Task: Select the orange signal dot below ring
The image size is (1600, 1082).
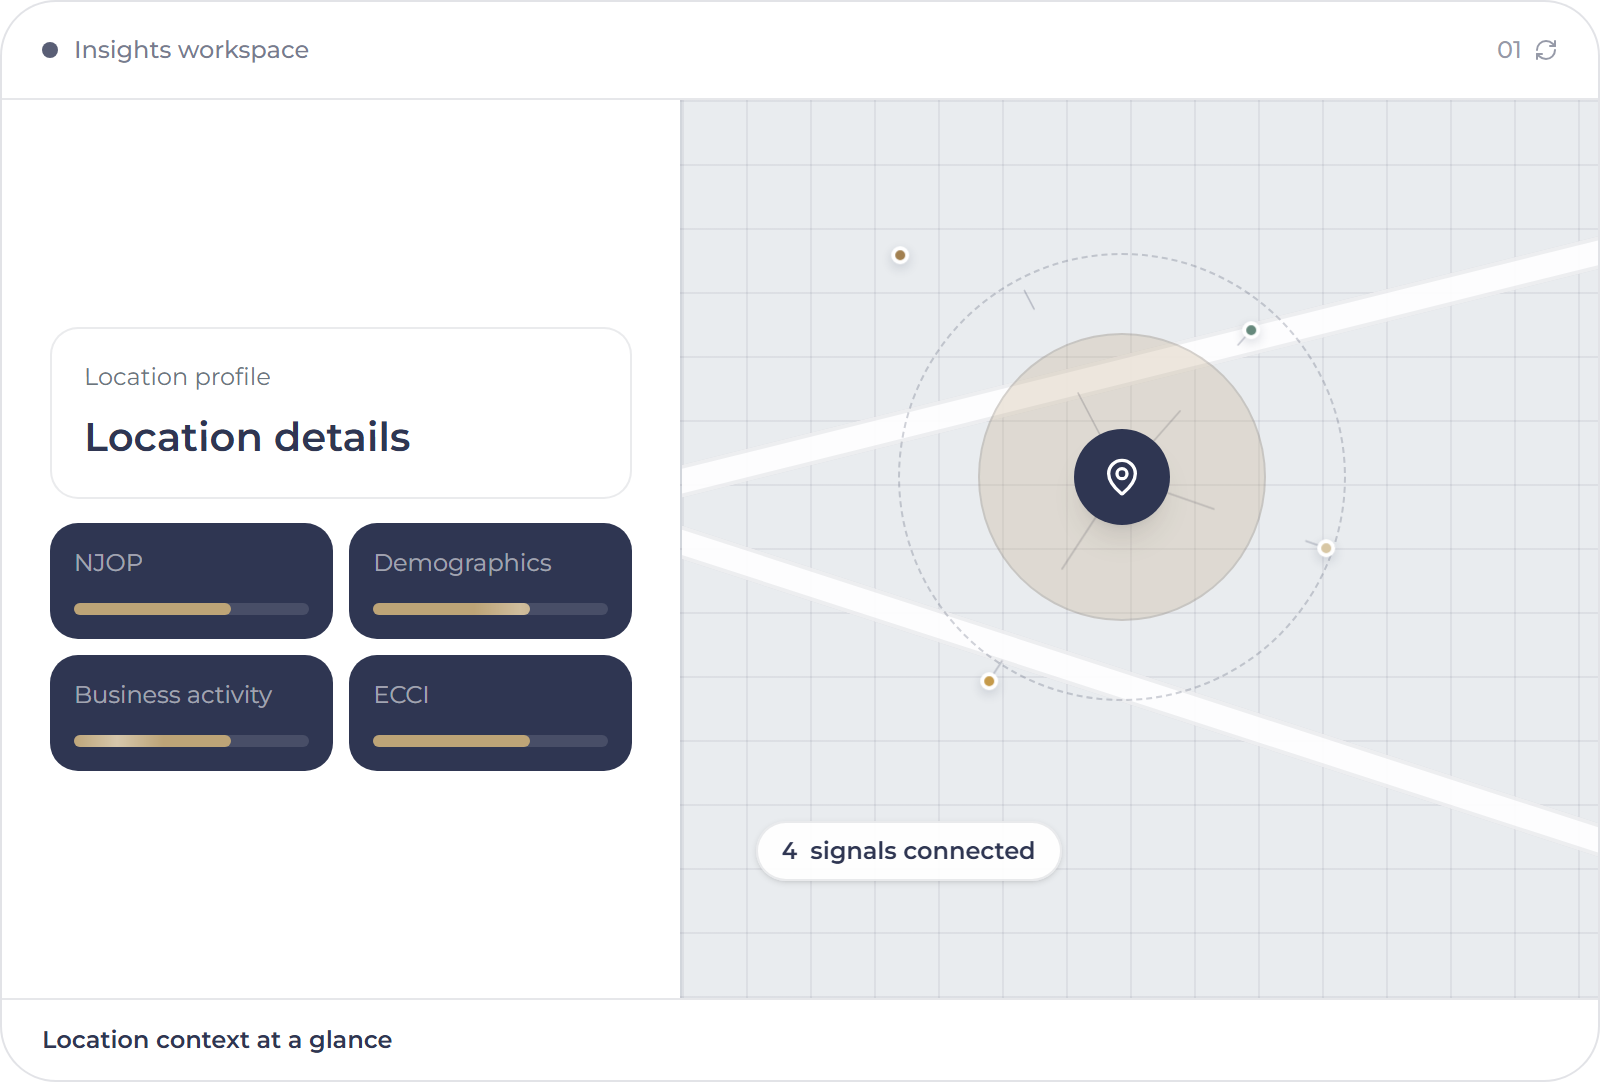Action: (x=989, y=681)
